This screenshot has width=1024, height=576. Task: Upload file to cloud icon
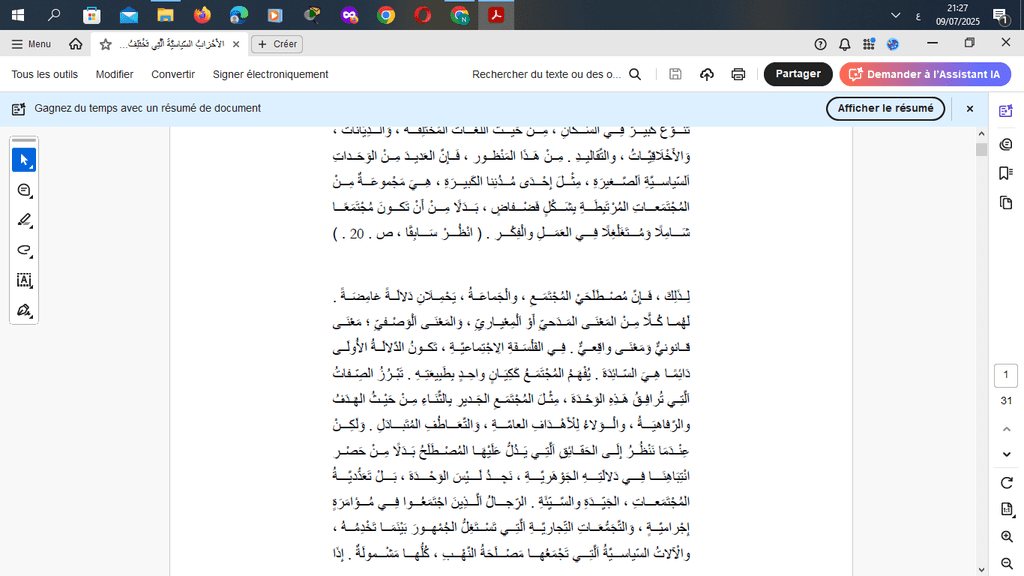(707, 74)
